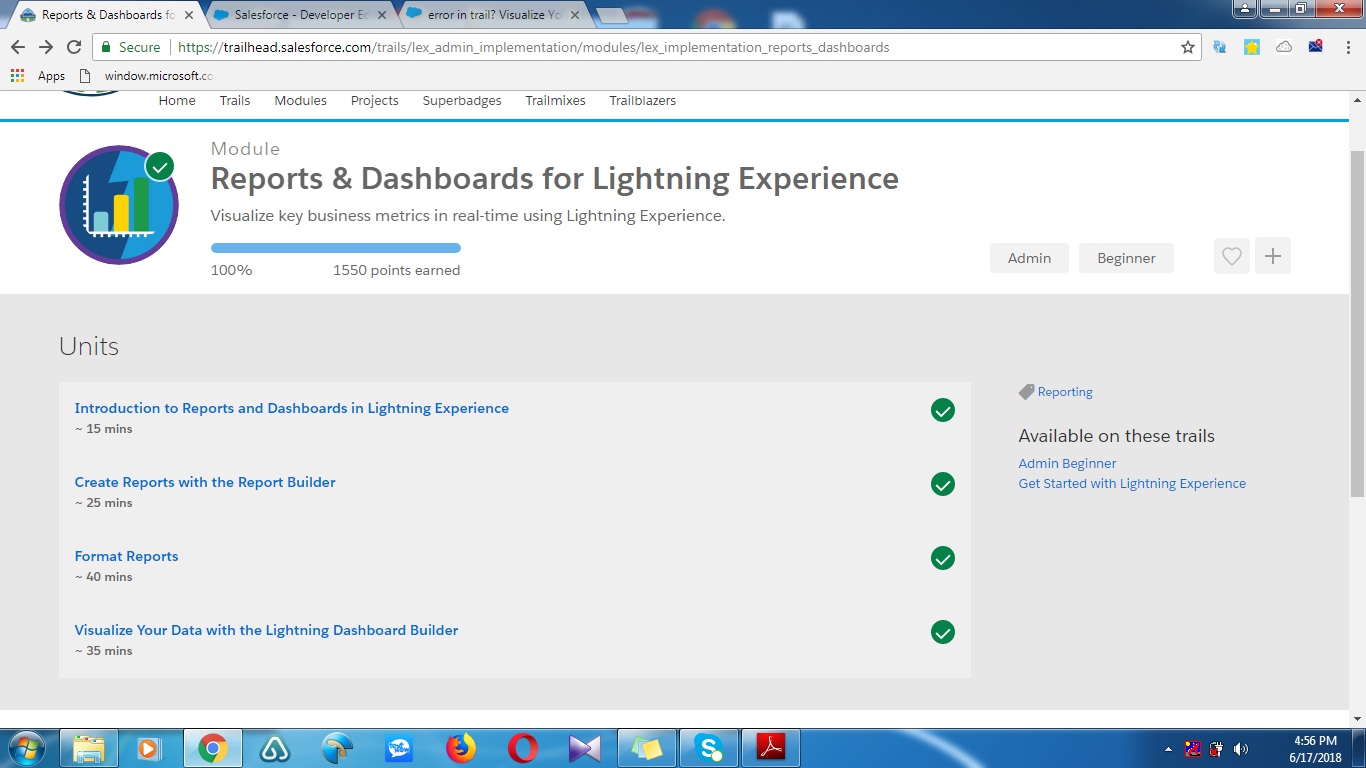Viewport: 1366px width, 768px height.
Task: Launch Skype from the taskbar
Action: (x=709, y=748)
